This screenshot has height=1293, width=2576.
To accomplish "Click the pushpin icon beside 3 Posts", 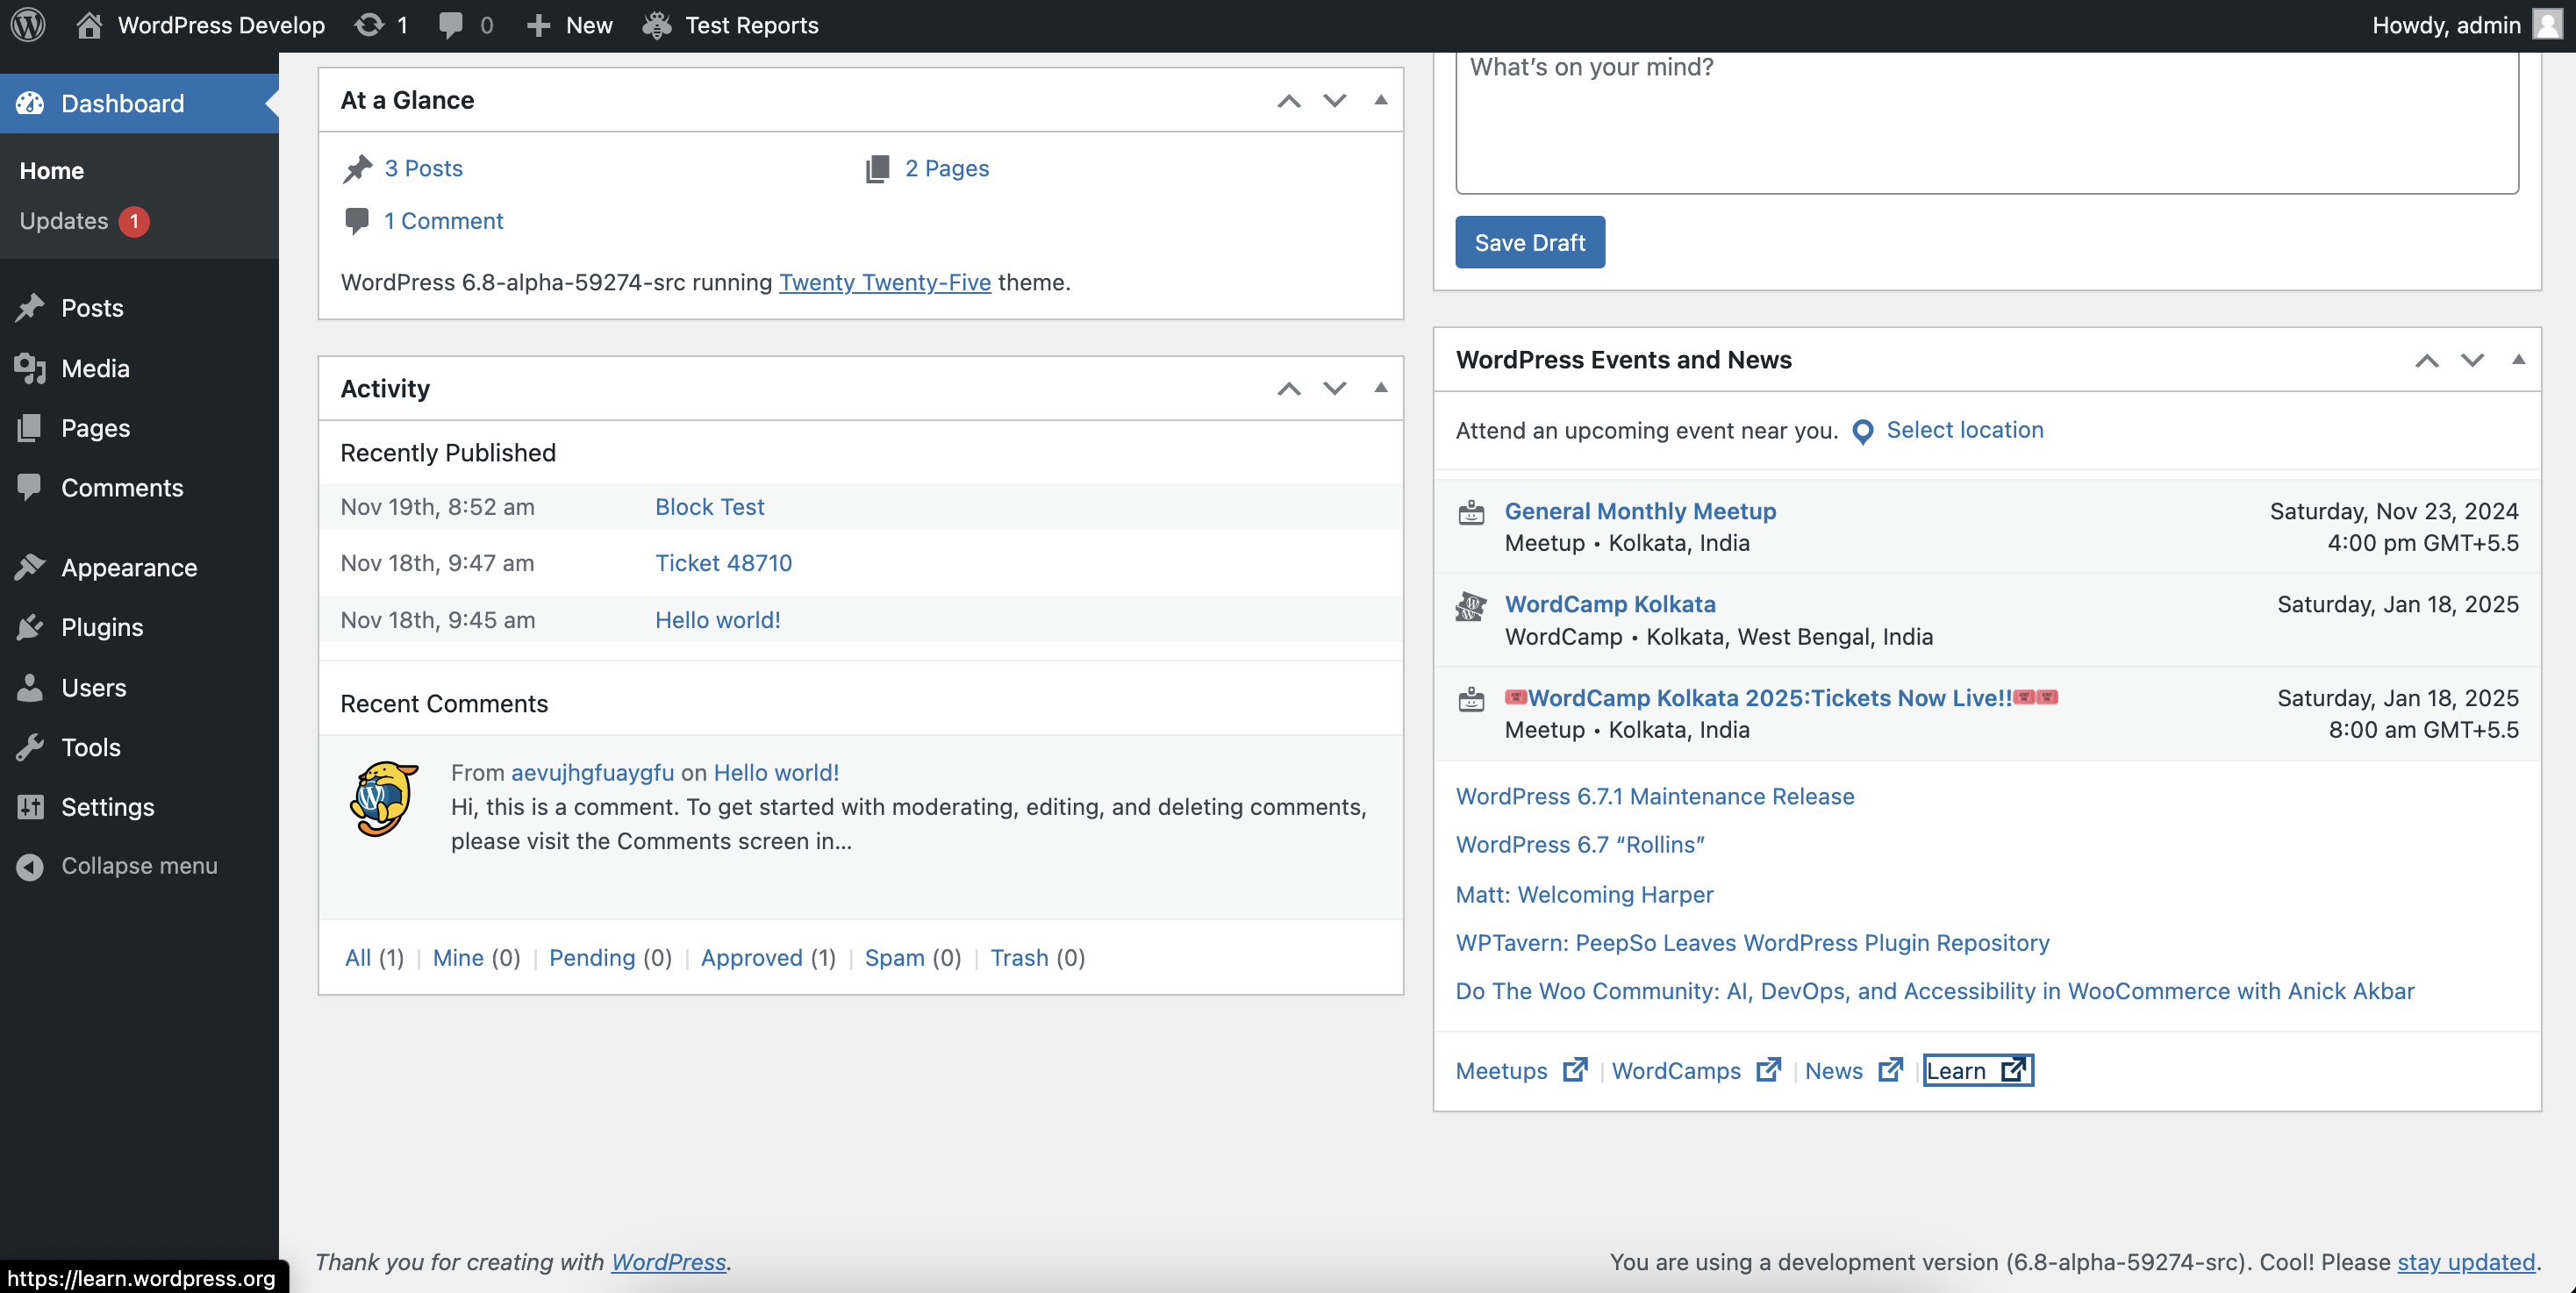I will pyautogui.click(x=357, y=168).
